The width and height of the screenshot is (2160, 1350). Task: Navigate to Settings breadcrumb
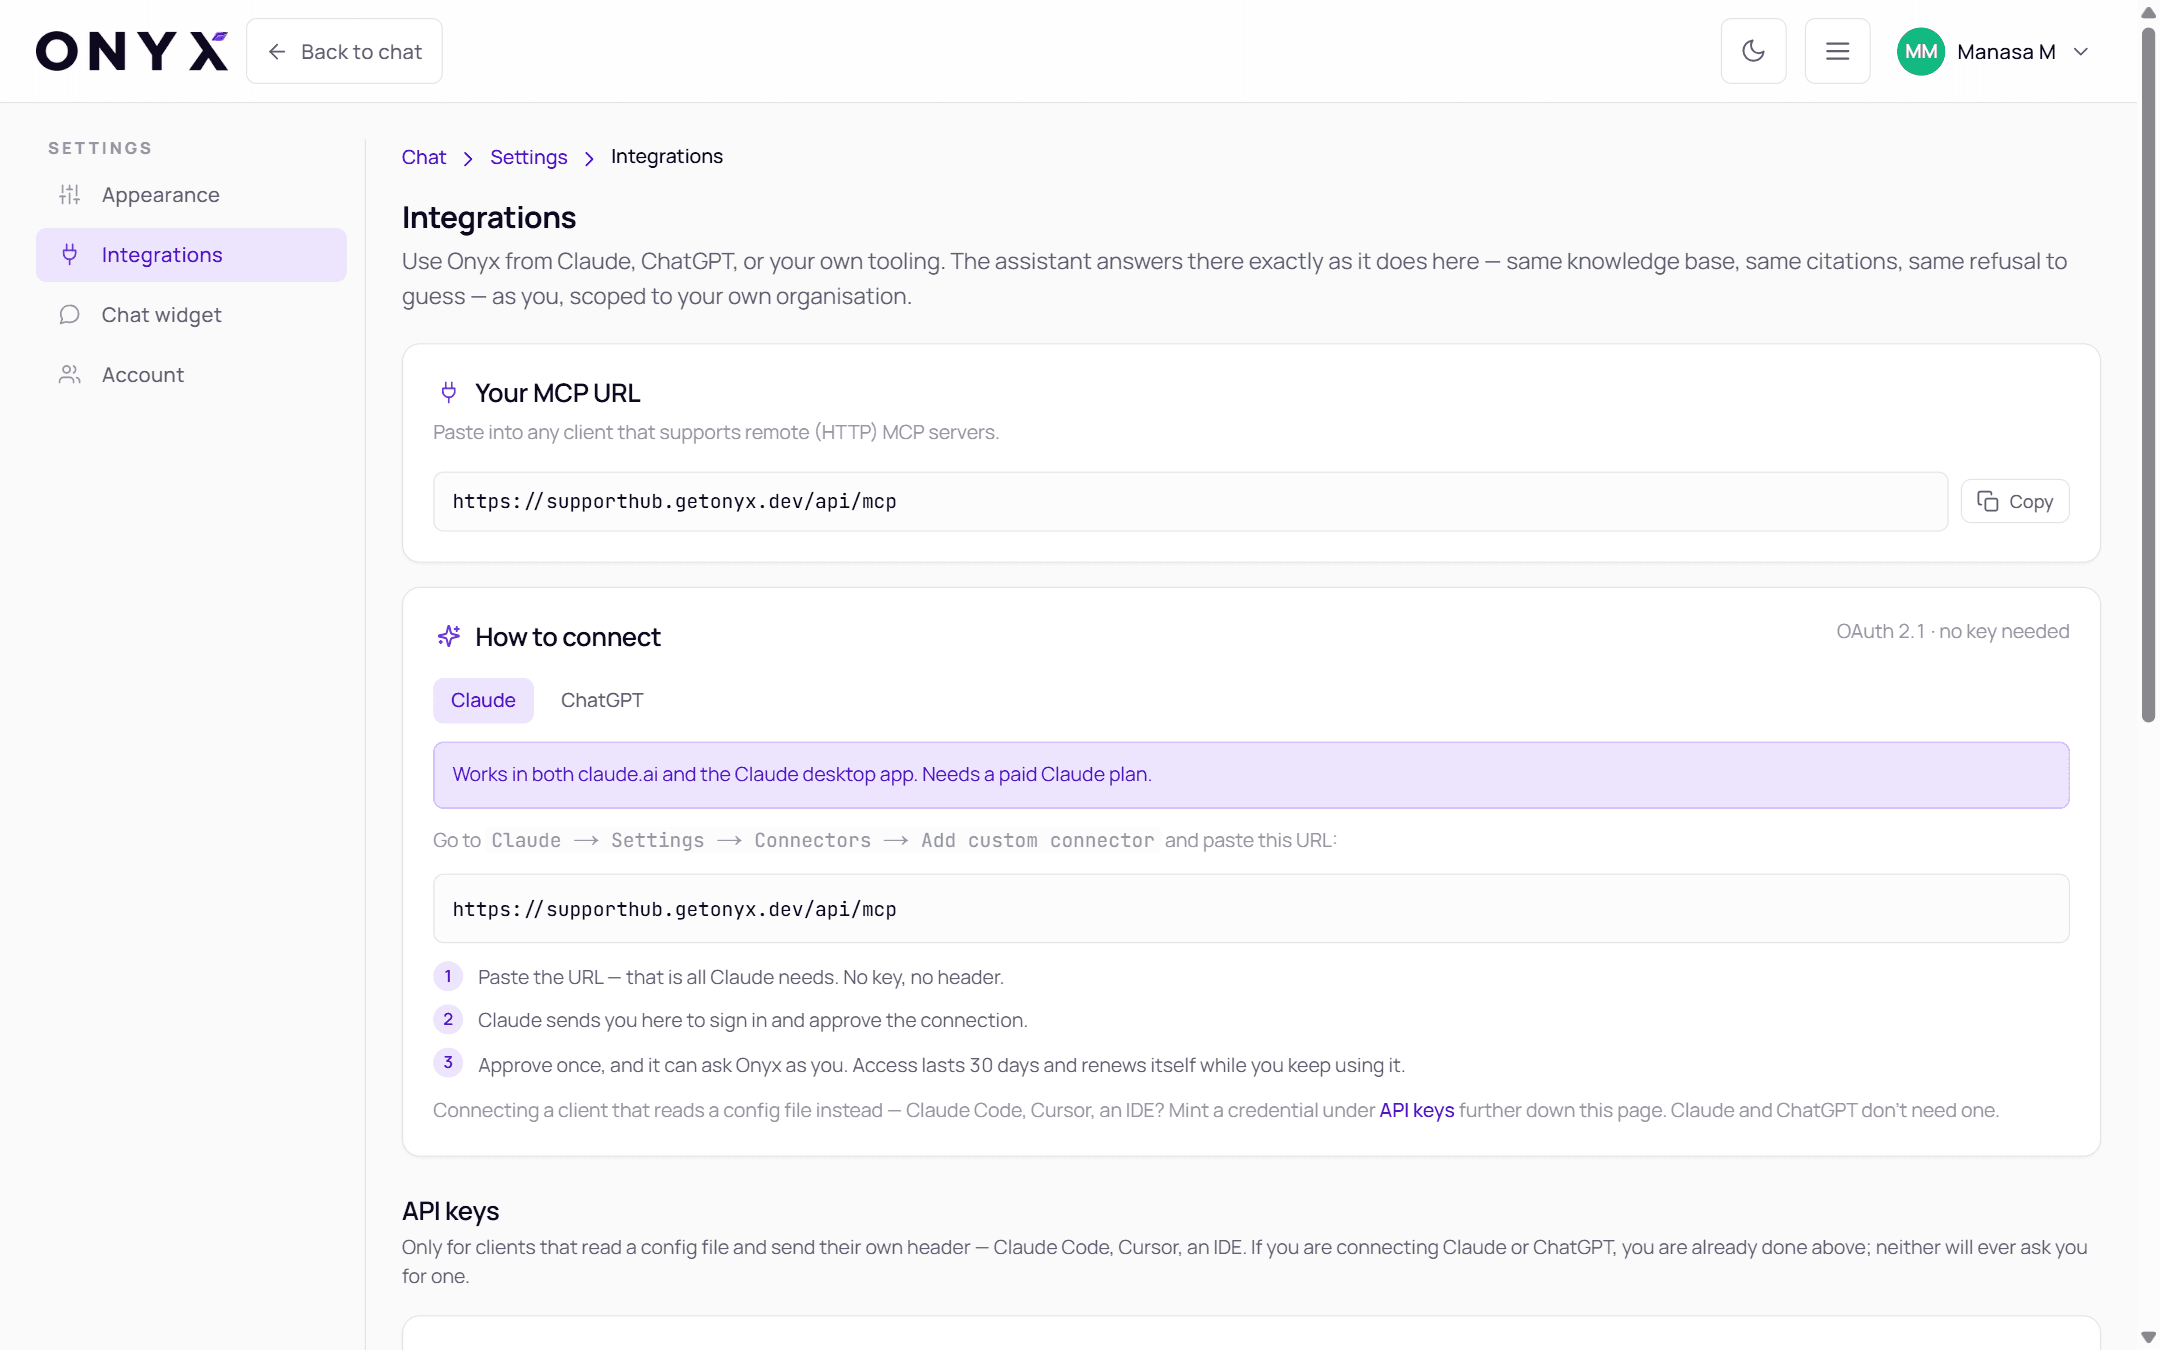pyautogui.click(x=528, y=157)
